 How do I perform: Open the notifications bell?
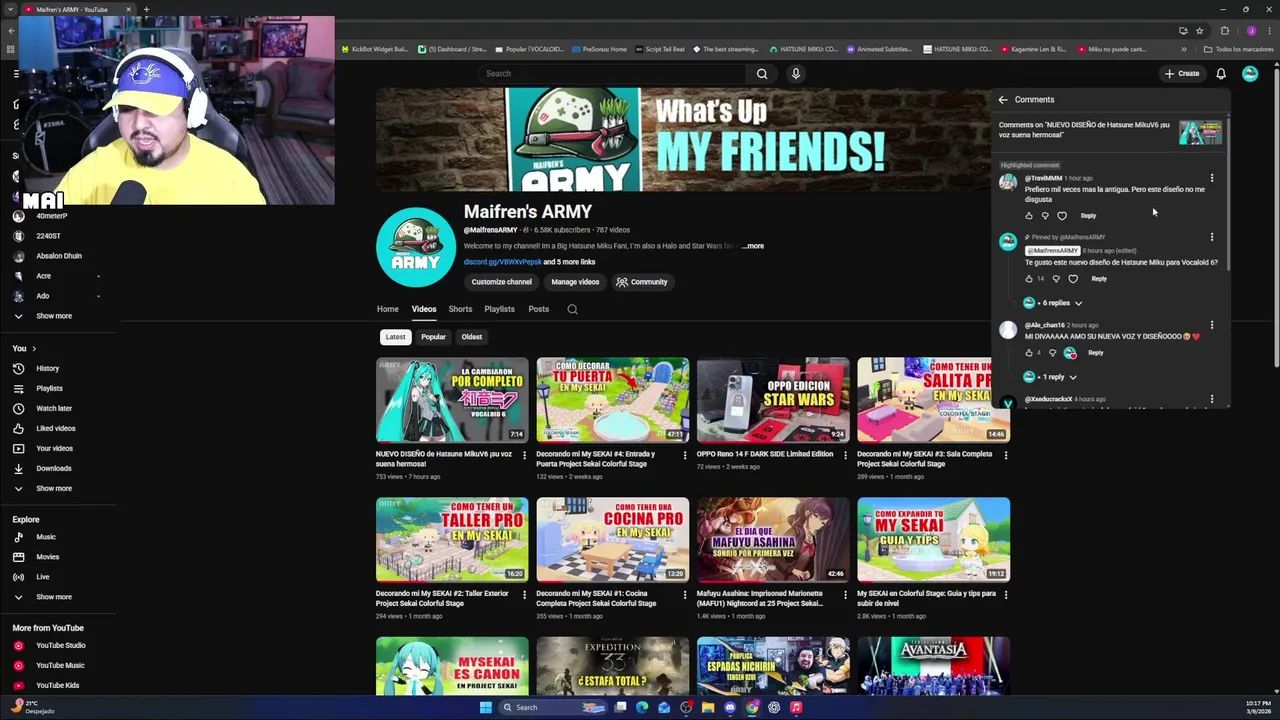[x=1221, y=73]
